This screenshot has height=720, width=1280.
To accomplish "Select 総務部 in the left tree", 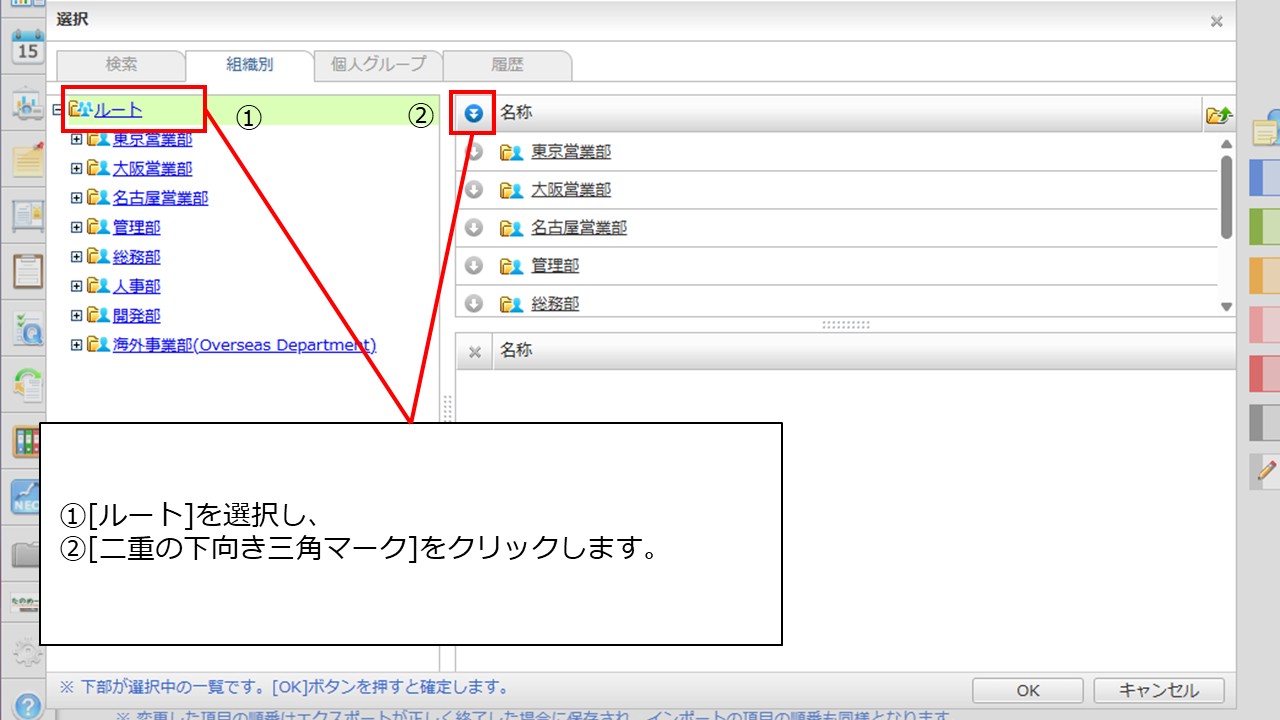I will (x=136, y=257).
